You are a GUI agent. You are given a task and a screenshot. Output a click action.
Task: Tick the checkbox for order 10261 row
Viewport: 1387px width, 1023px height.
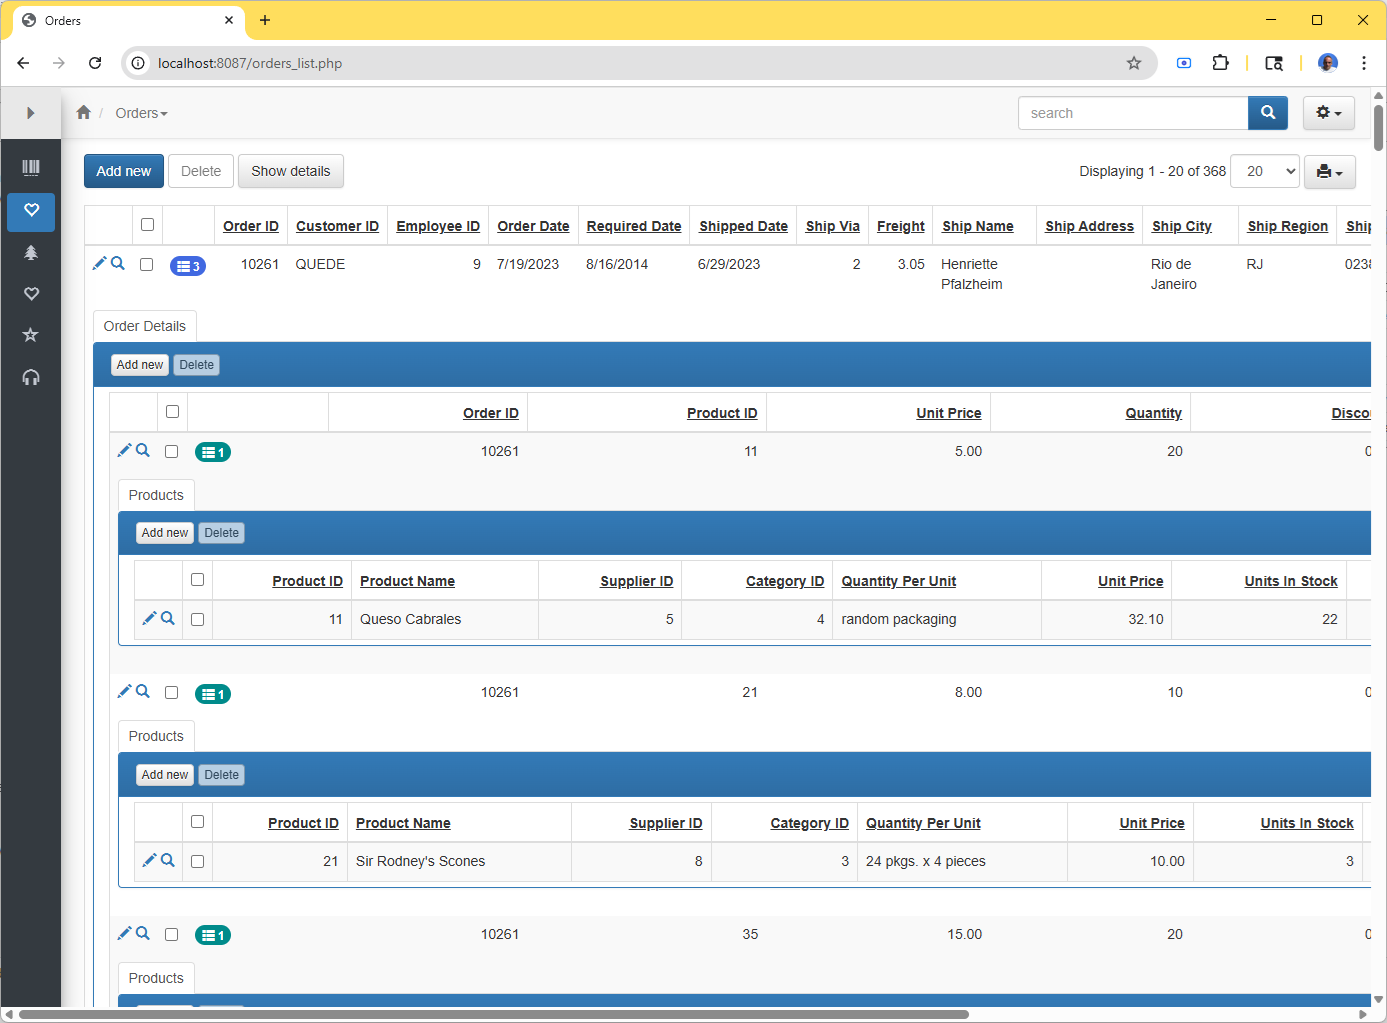coord(147,265)
